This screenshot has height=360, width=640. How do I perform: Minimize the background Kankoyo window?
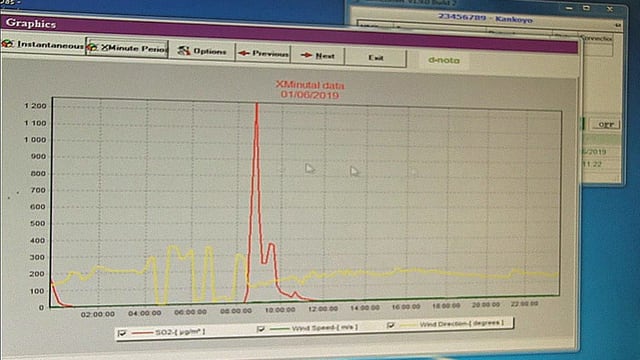pos(569,8)
